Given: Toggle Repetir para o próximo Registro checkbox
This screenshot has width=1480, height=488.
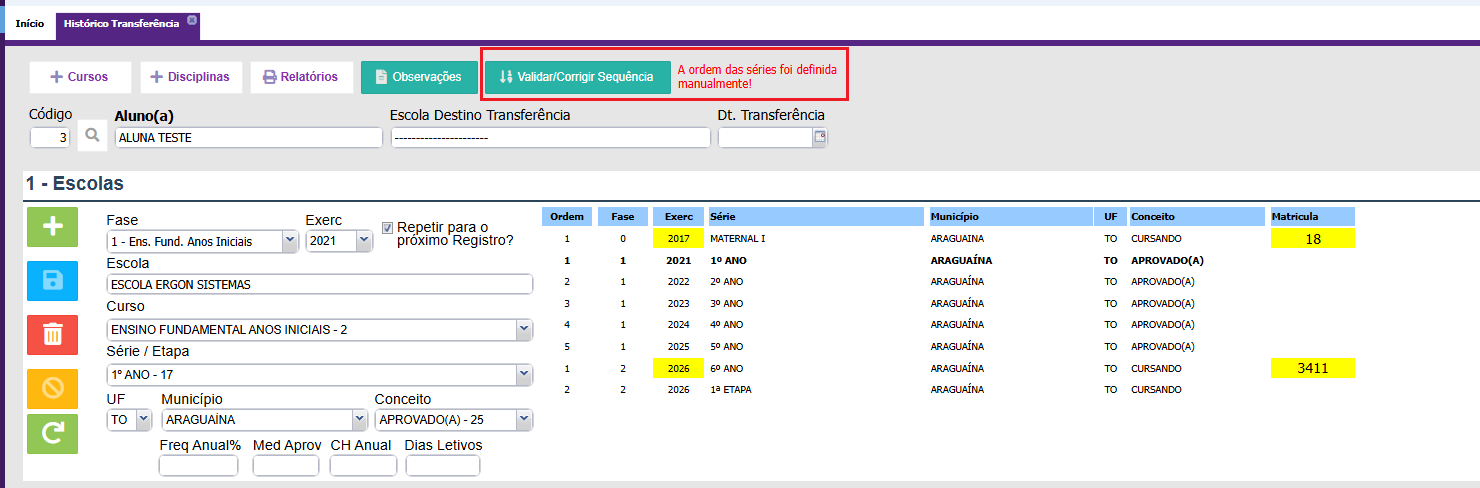Looking at the screenshot, I should [388, 227].
